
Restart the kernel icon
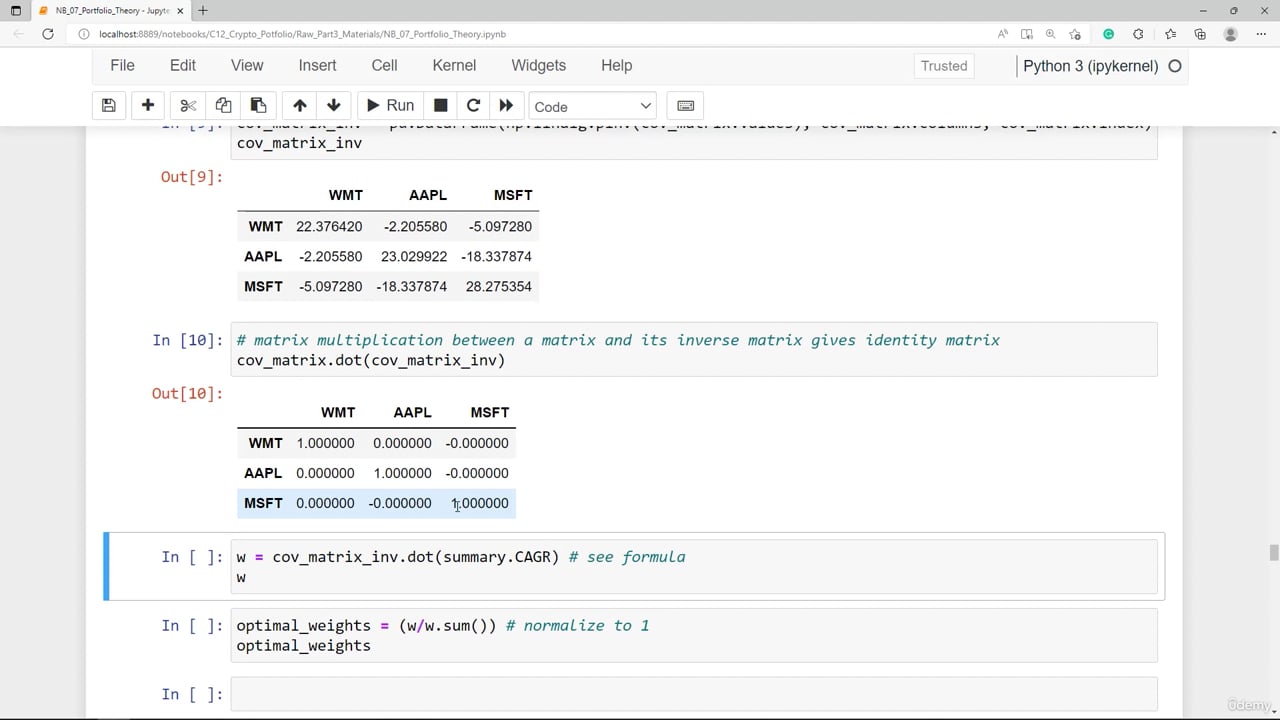(x=473, y=106)
